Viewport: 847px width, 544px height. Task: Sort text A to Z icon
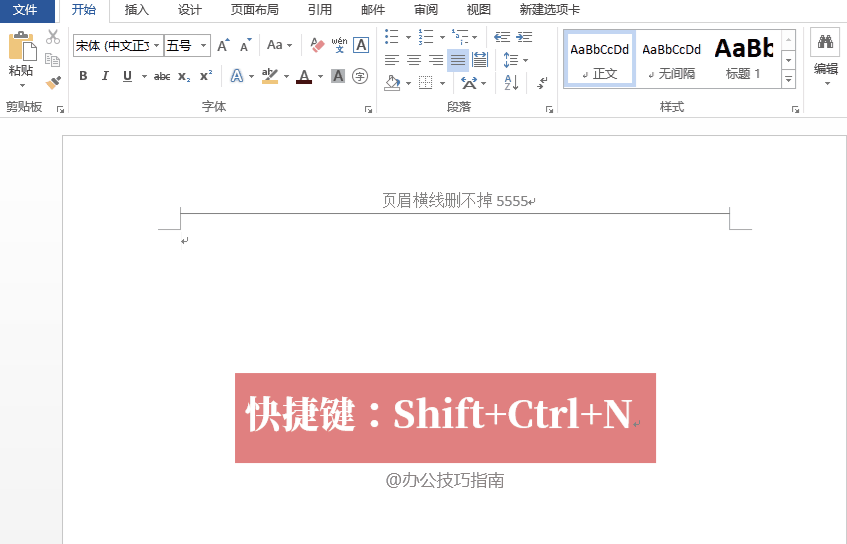(x=511, y=83)
